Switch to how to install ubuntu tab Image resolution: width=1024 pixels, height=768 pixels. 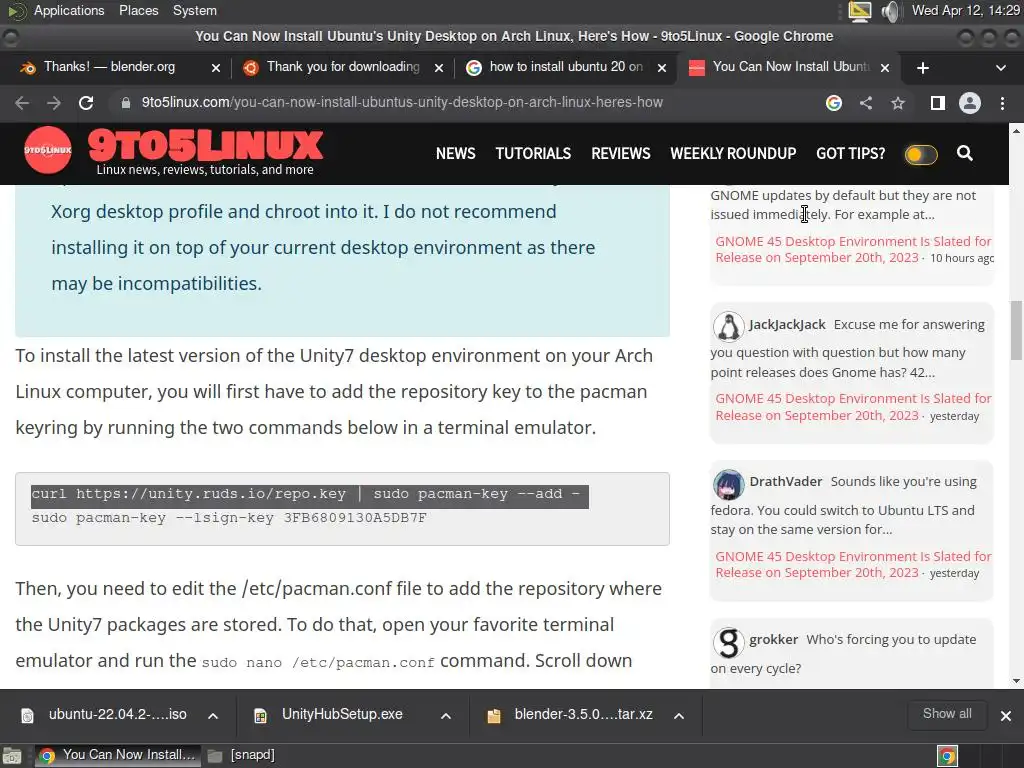pyautogui.click(x=566, y=67)
